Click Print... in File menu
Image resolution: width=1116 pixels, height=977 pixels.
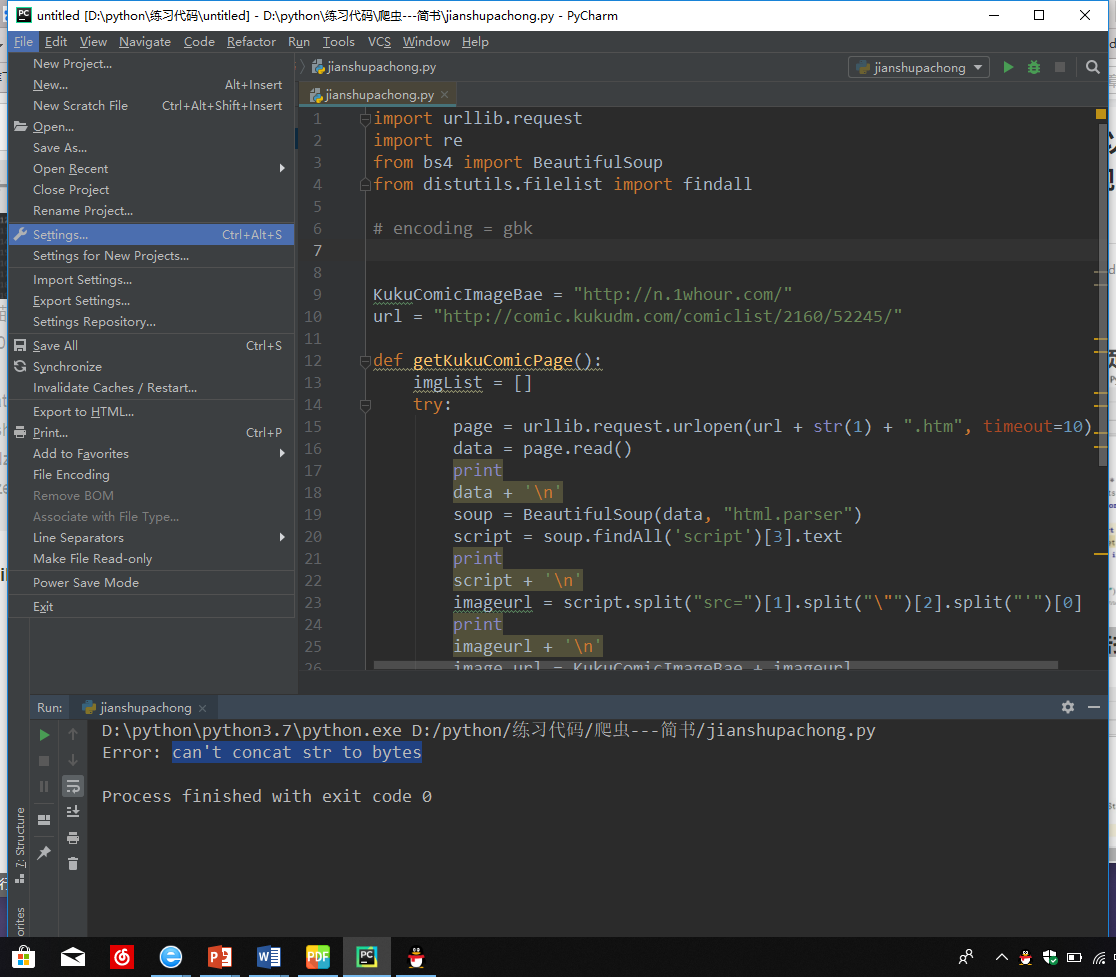[x=152, y=432]
